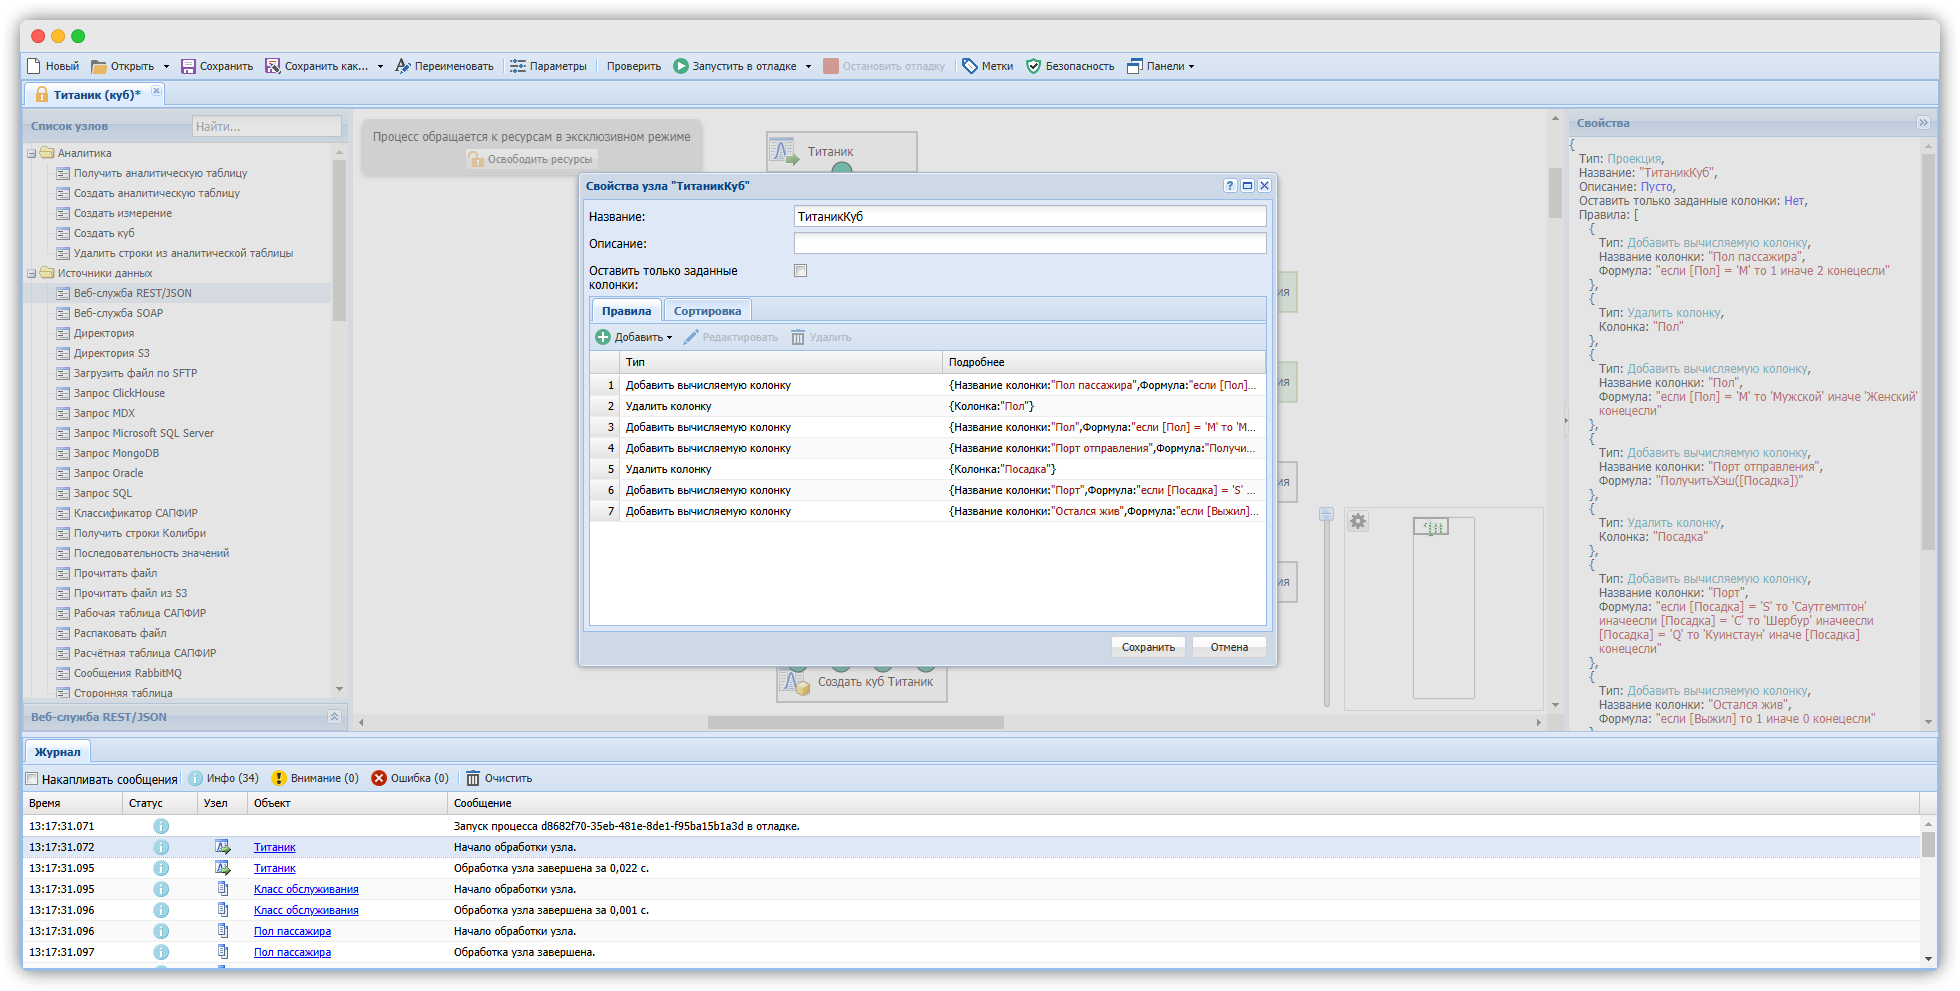Open Открыть dropdown arrow
Image resolution: width=1960 pixels, height=991 pixels.
[166, 67]
